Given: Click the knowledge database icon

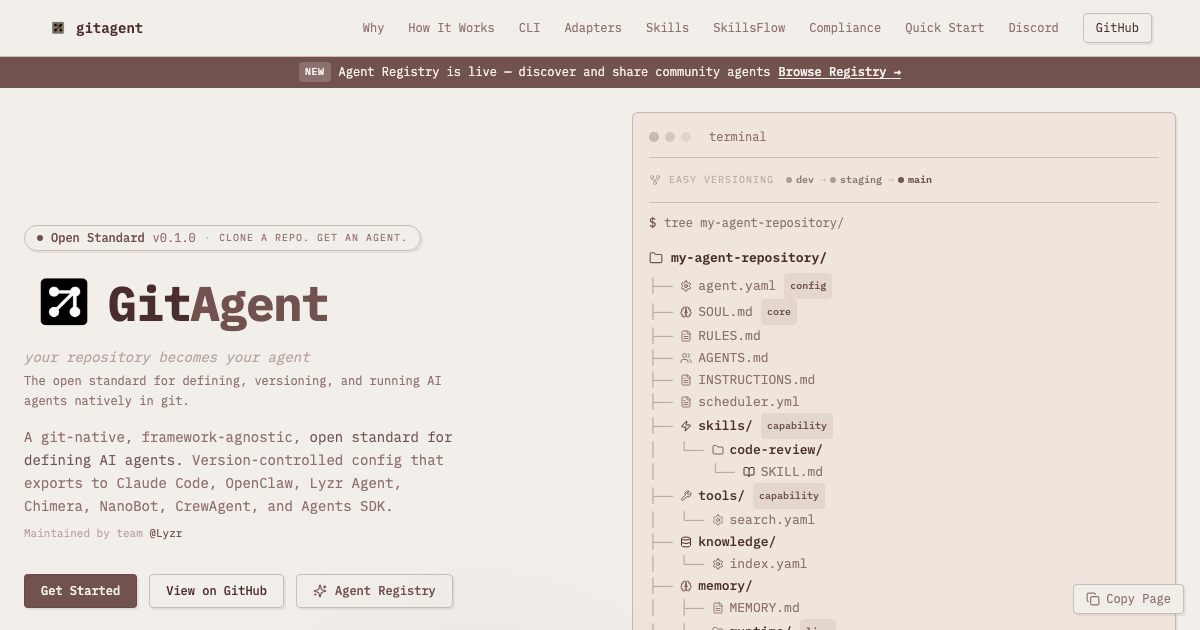Looking at the screenshot, I should click(686, 542).
